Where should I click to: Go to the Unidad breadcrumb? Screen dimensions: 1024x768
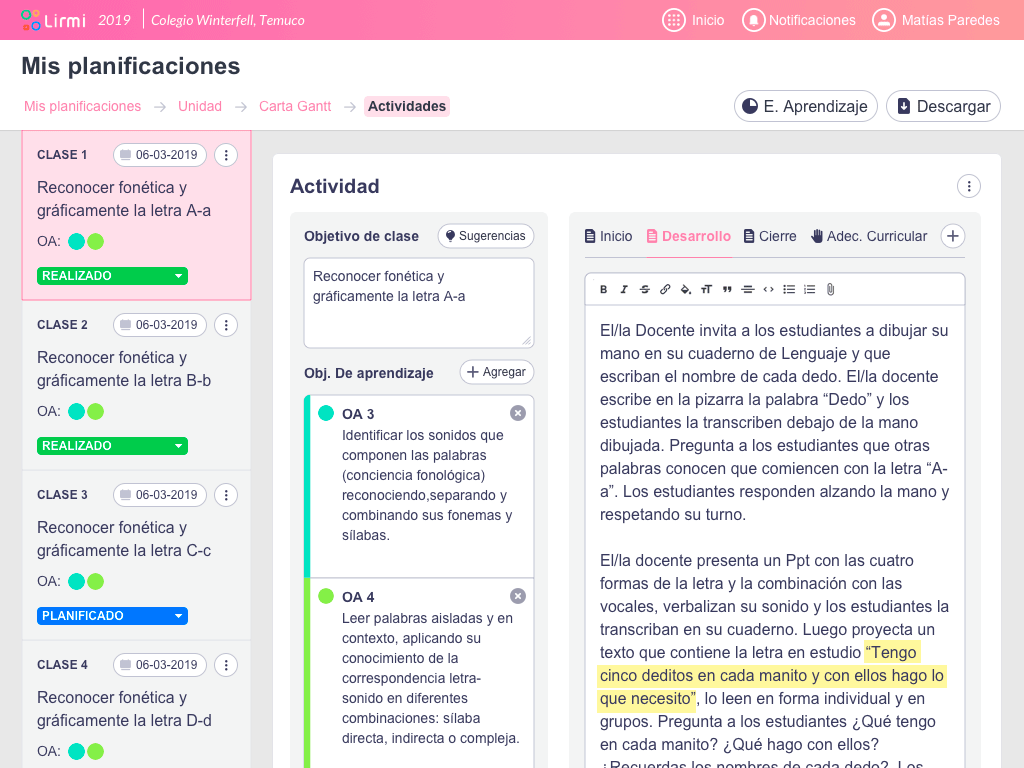point(200,106)
